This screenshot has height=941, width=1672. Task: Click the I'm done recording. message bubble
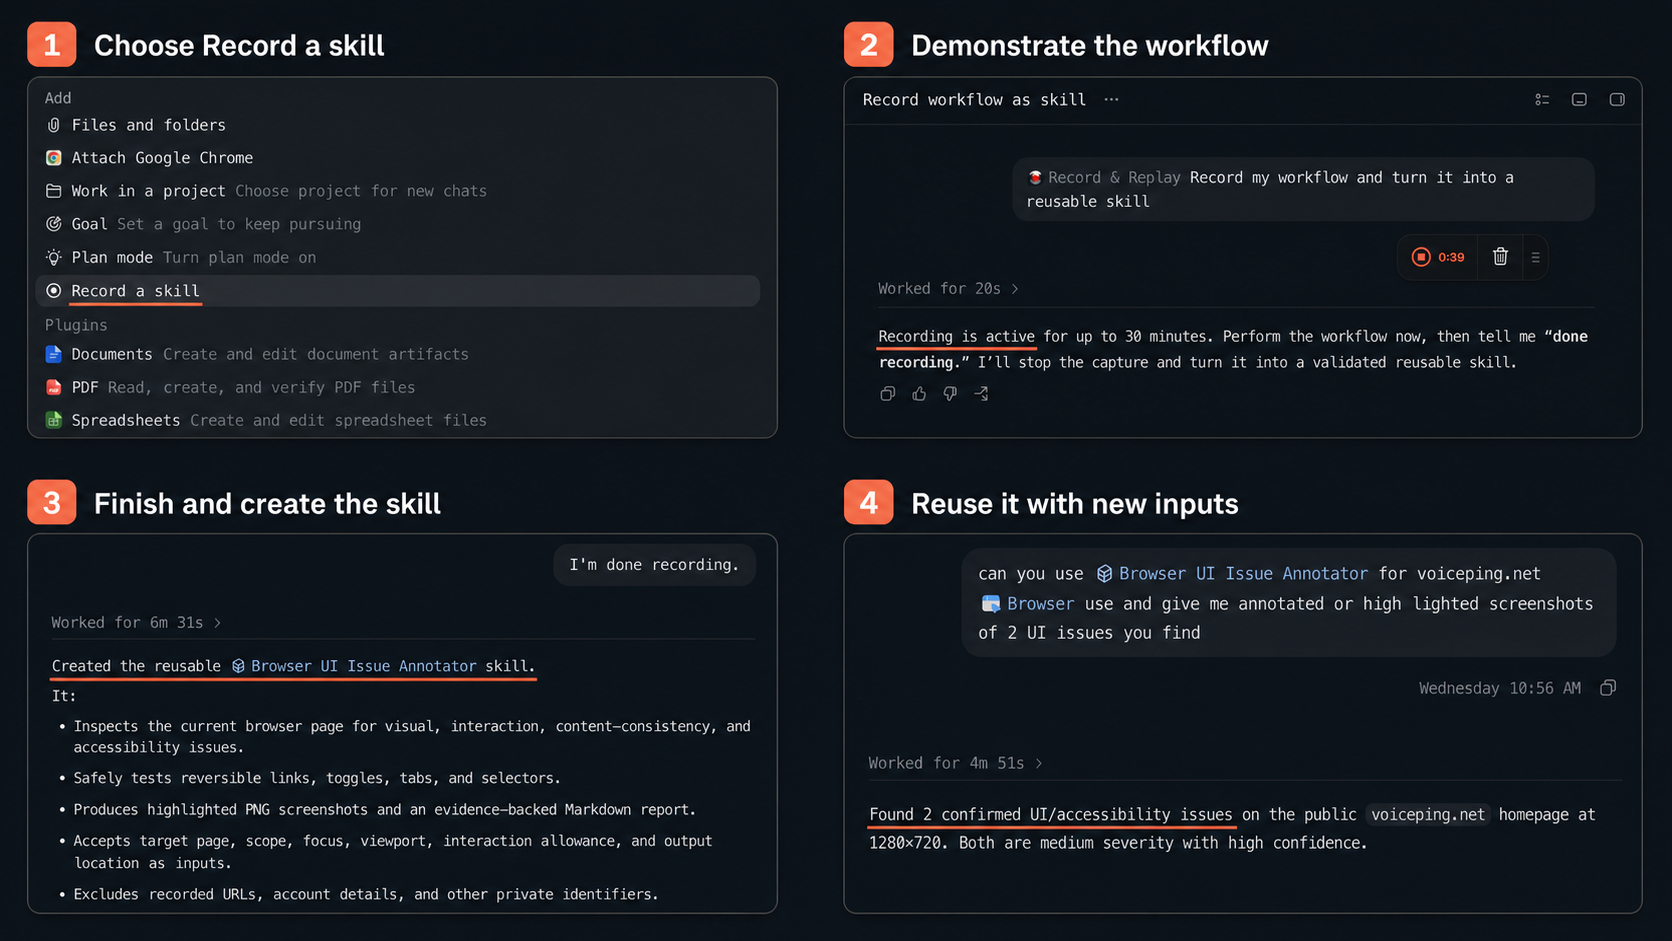[x=654, y=565]
